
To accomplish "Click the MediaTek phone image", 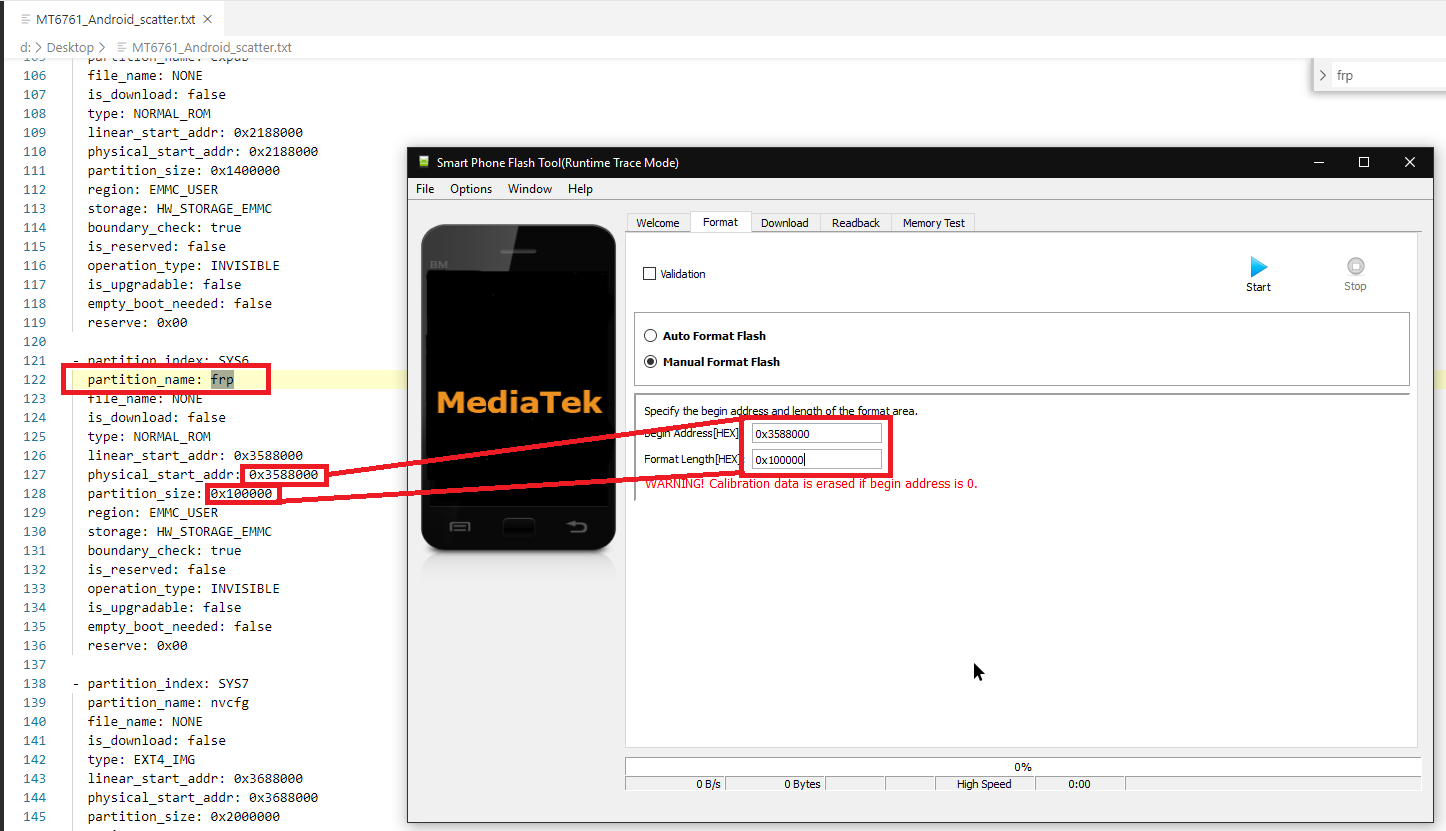I will [519, 388].
